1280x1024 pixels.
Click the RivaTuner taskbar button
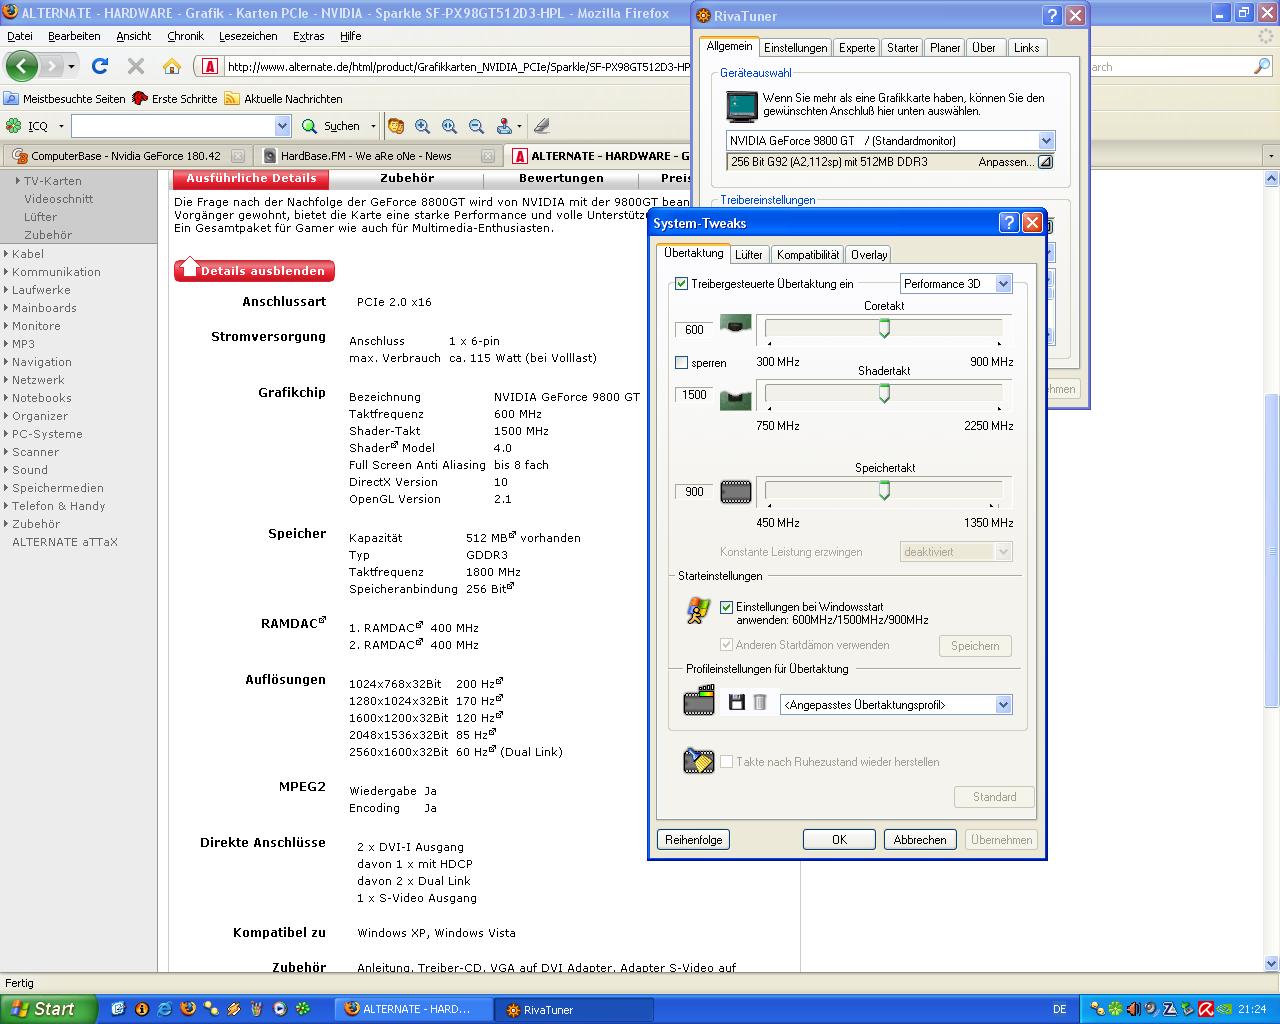[x=576, y=1009]
